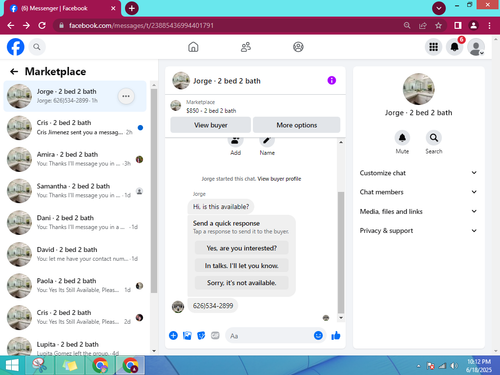Open View buyer profile link

click(x=279, y=179)
